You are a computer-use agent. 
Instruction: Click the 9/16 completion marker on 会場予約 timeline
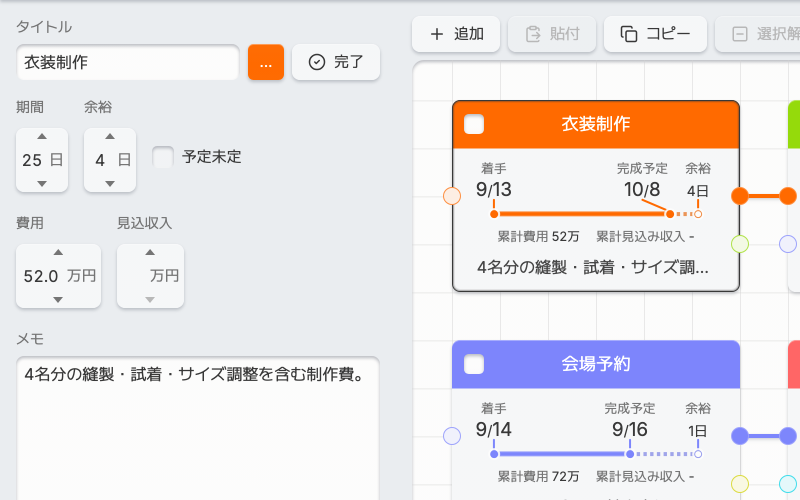(x=630, y=454)
